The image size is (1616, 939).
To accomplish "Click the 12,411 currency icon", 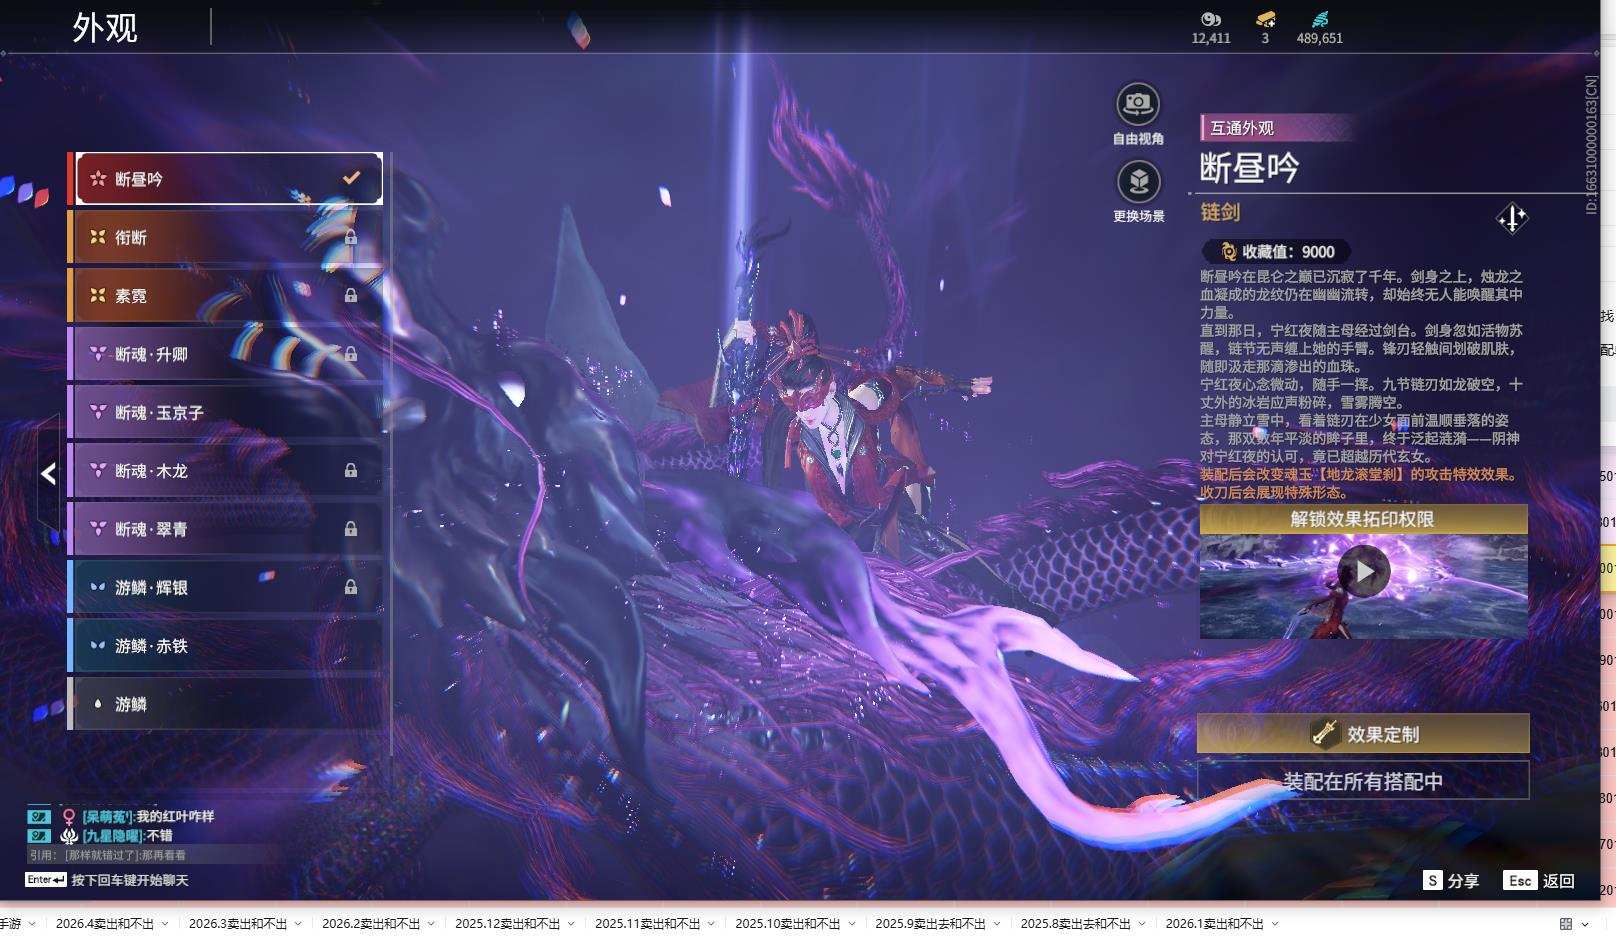I will [1211, 19].
